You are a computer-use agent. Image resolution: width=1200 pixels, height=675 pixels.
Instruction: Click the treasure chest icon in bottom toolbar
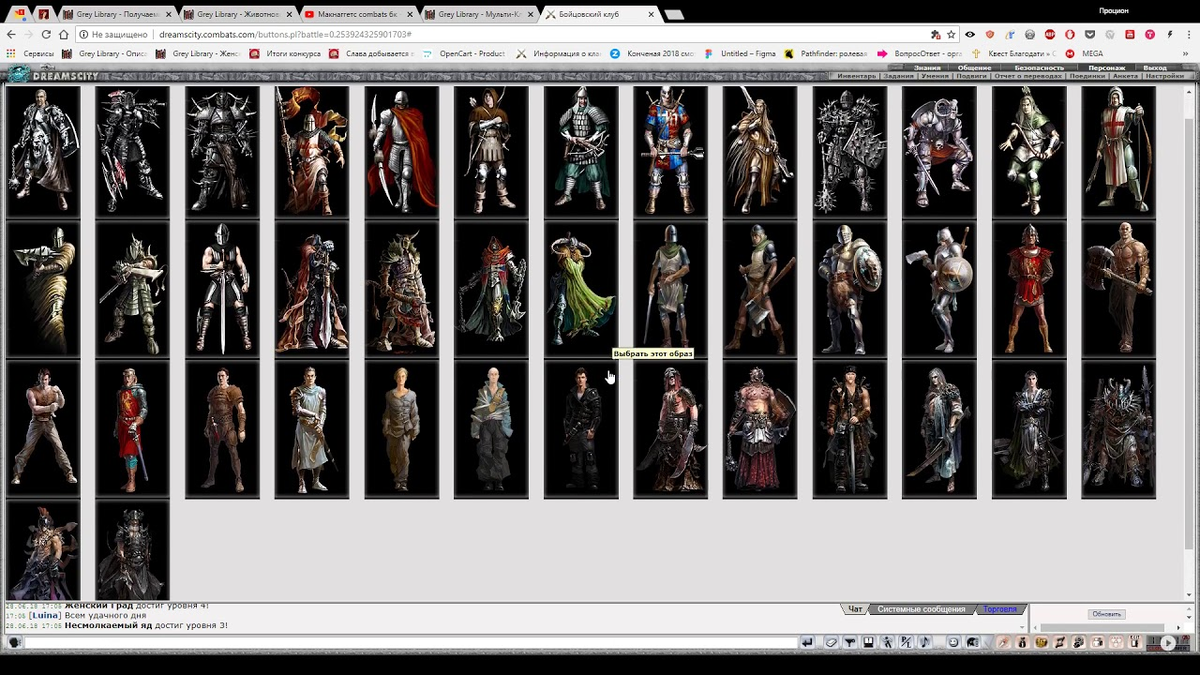(1040, 643)
